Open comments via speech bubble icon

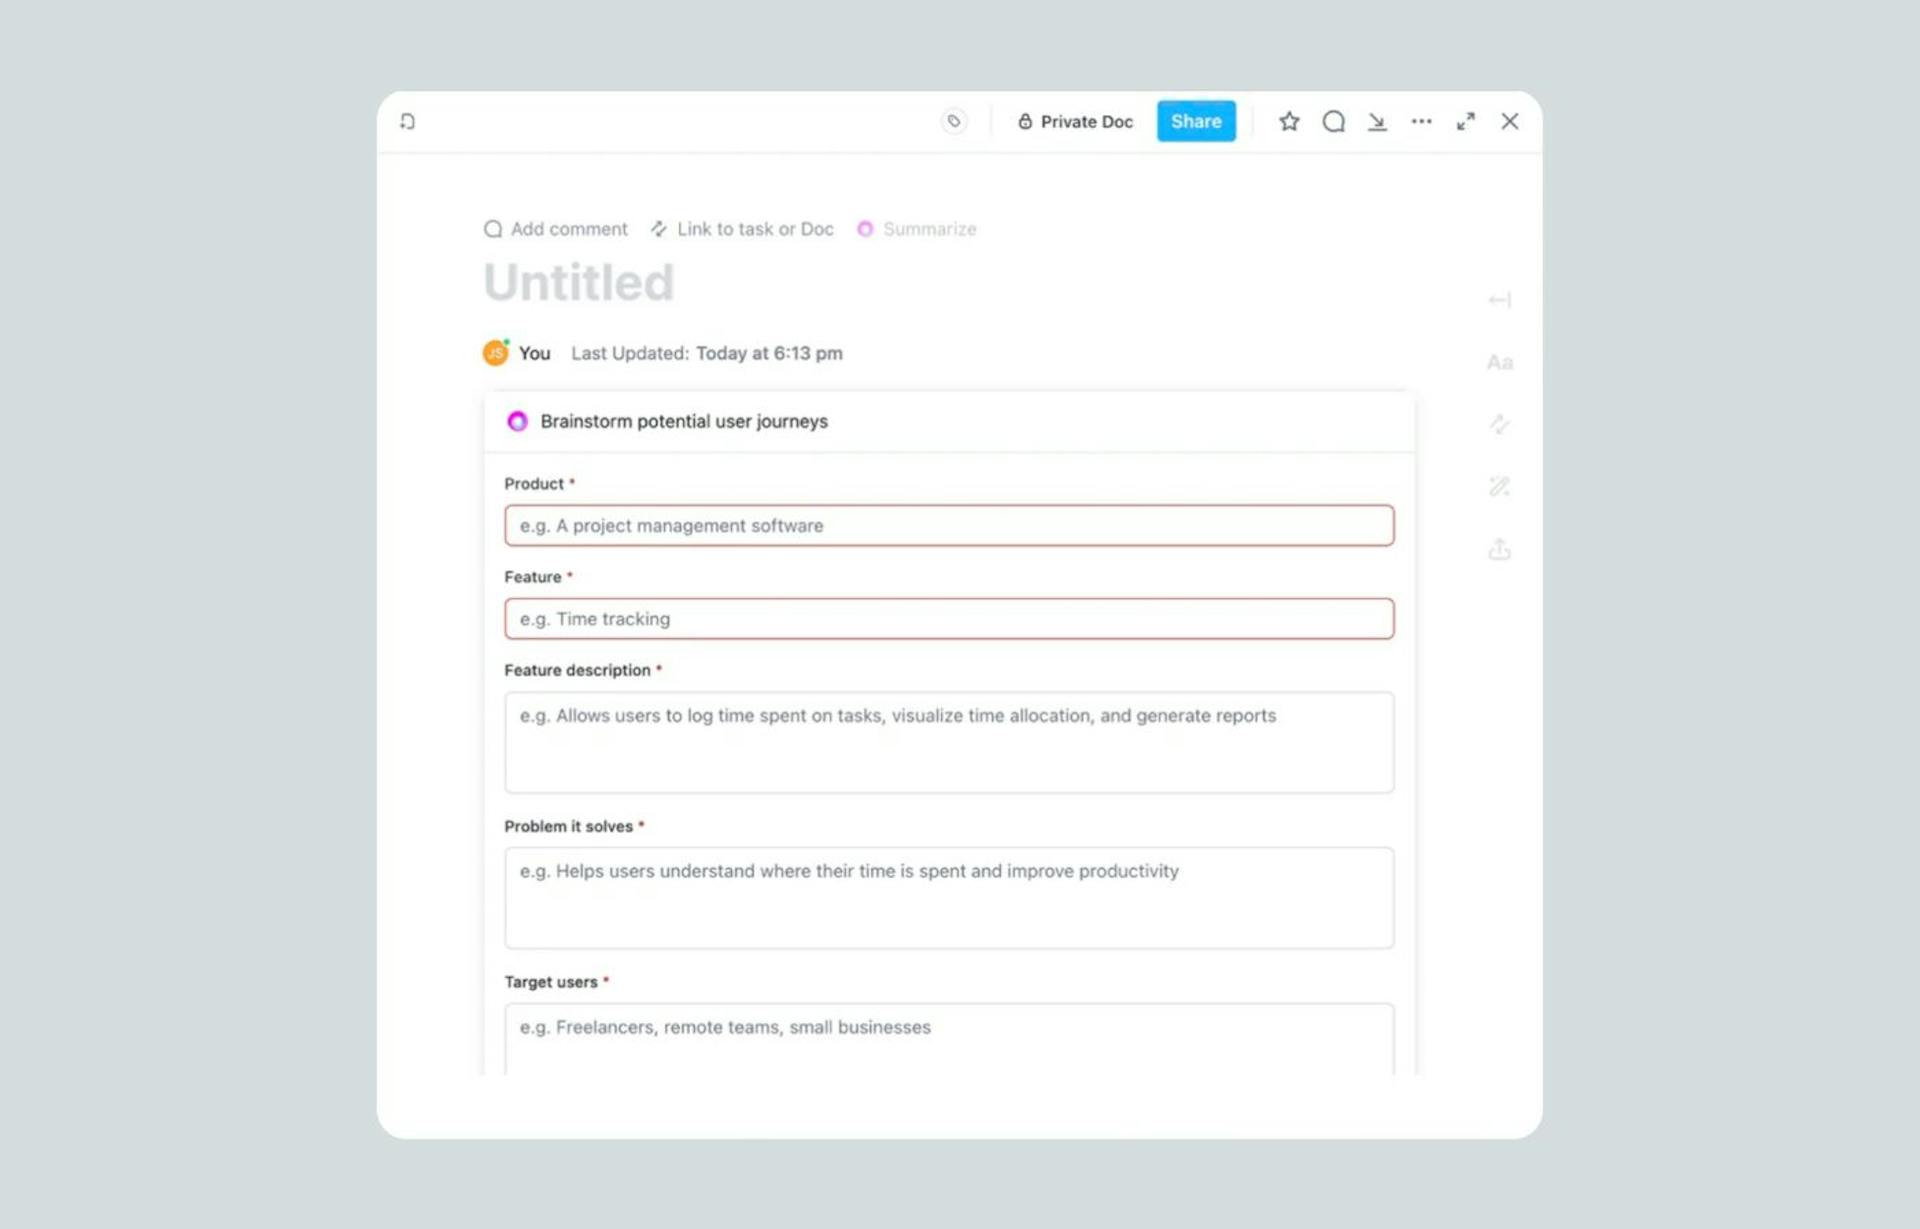(x=1333, y=121)
